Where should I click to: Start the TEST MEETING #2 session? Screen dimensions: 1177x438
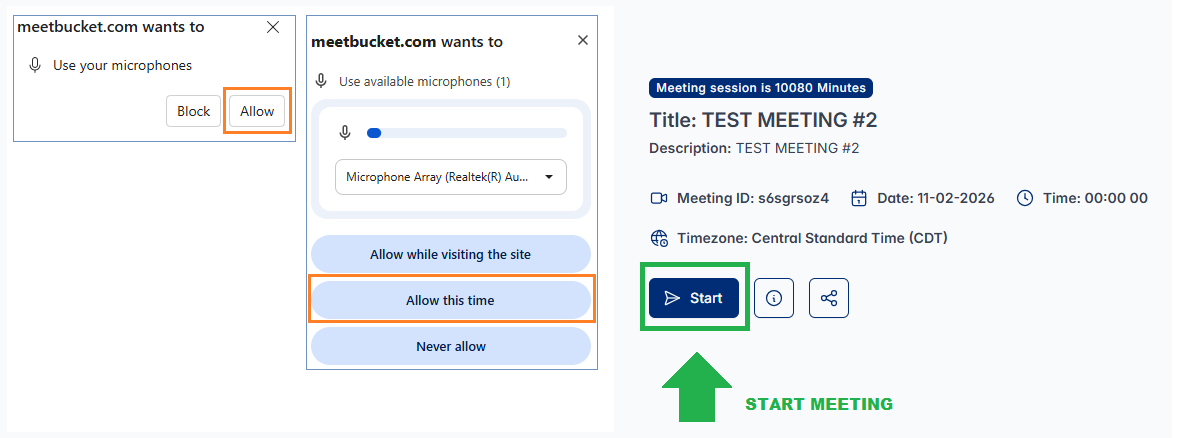[694, 298]
